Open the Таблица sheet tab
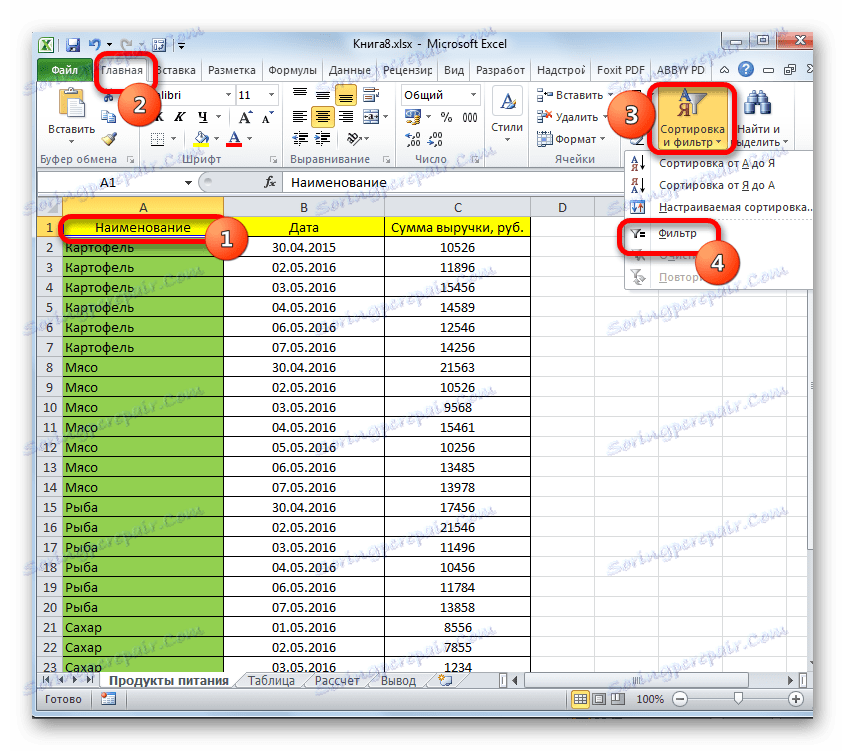The height and width of the screenshot is (751, 863). (271, 681)
